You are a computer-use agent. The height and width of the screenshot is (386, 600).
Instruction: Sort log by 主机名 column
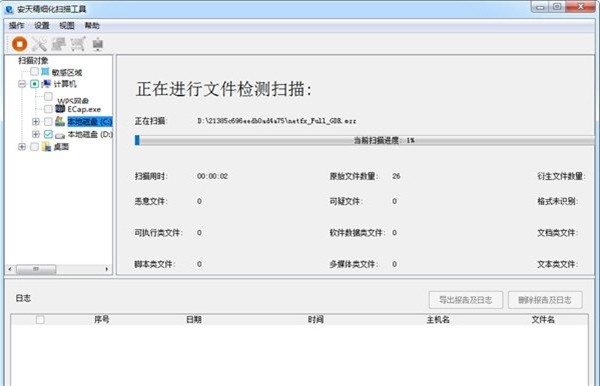[x=438, y=319]
